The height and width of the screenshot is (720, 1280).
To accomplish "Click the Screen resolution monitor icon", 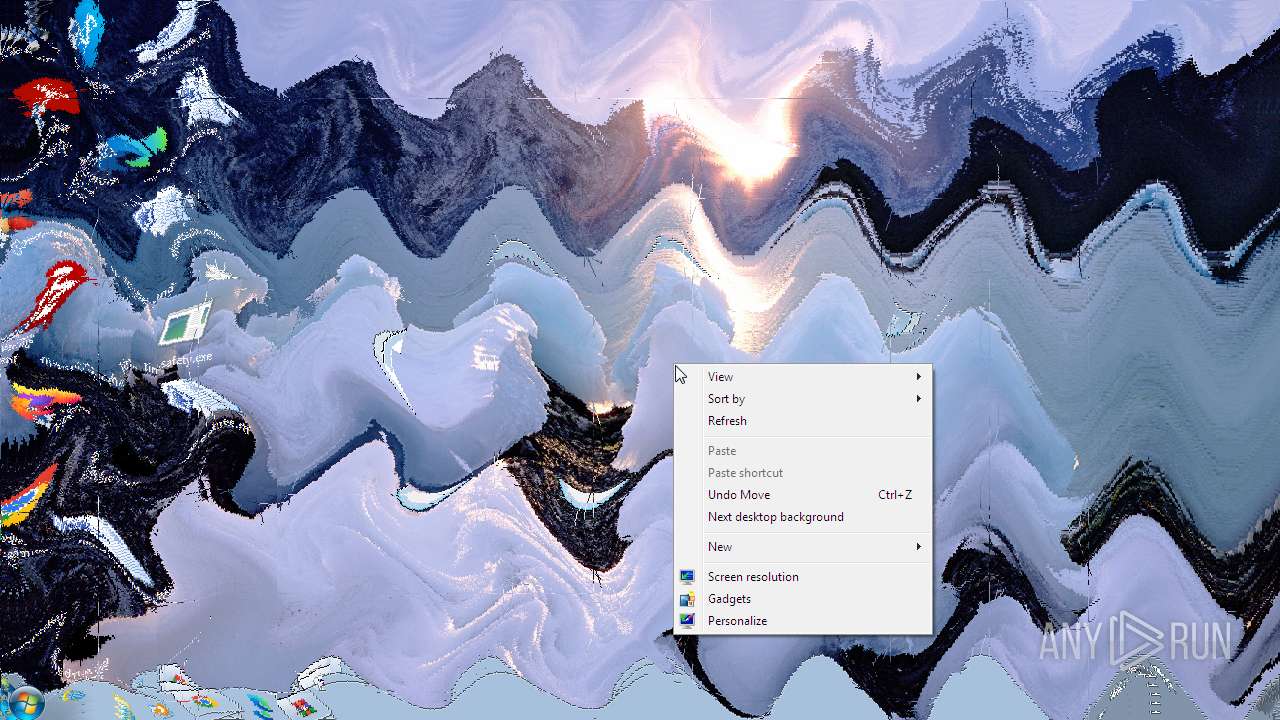I will (x=687, y=577).
